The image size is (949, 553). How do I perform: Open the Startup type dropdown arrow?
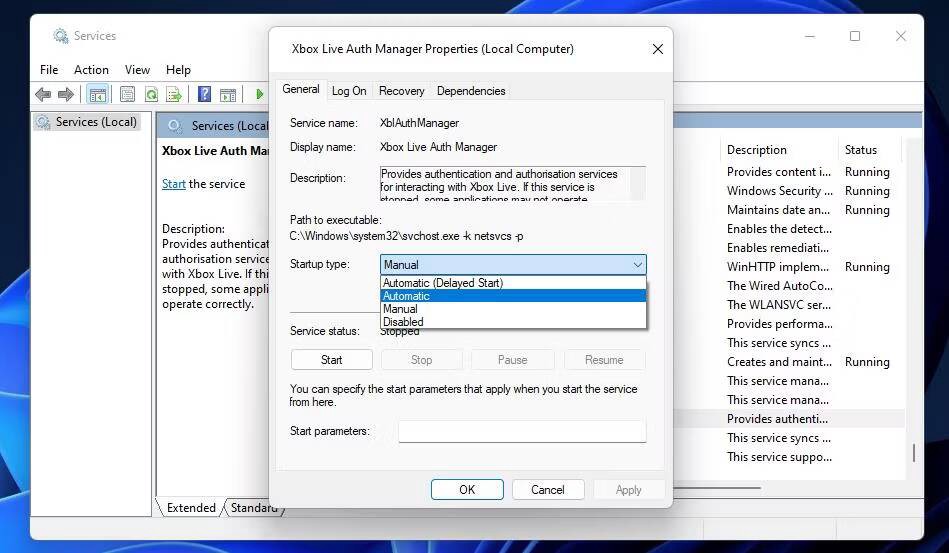(x=637, y=265)
